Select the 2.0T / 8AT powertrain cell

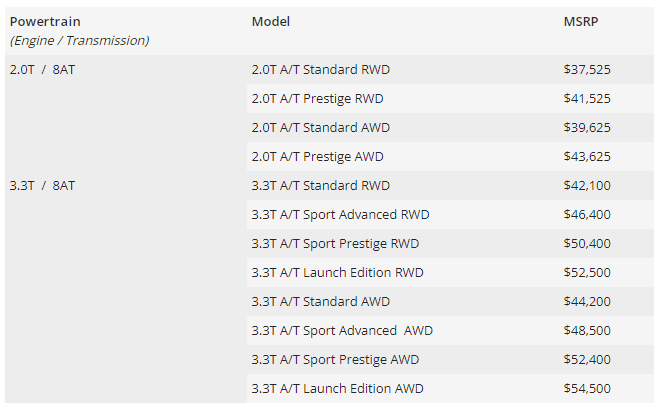pos(42,70)
